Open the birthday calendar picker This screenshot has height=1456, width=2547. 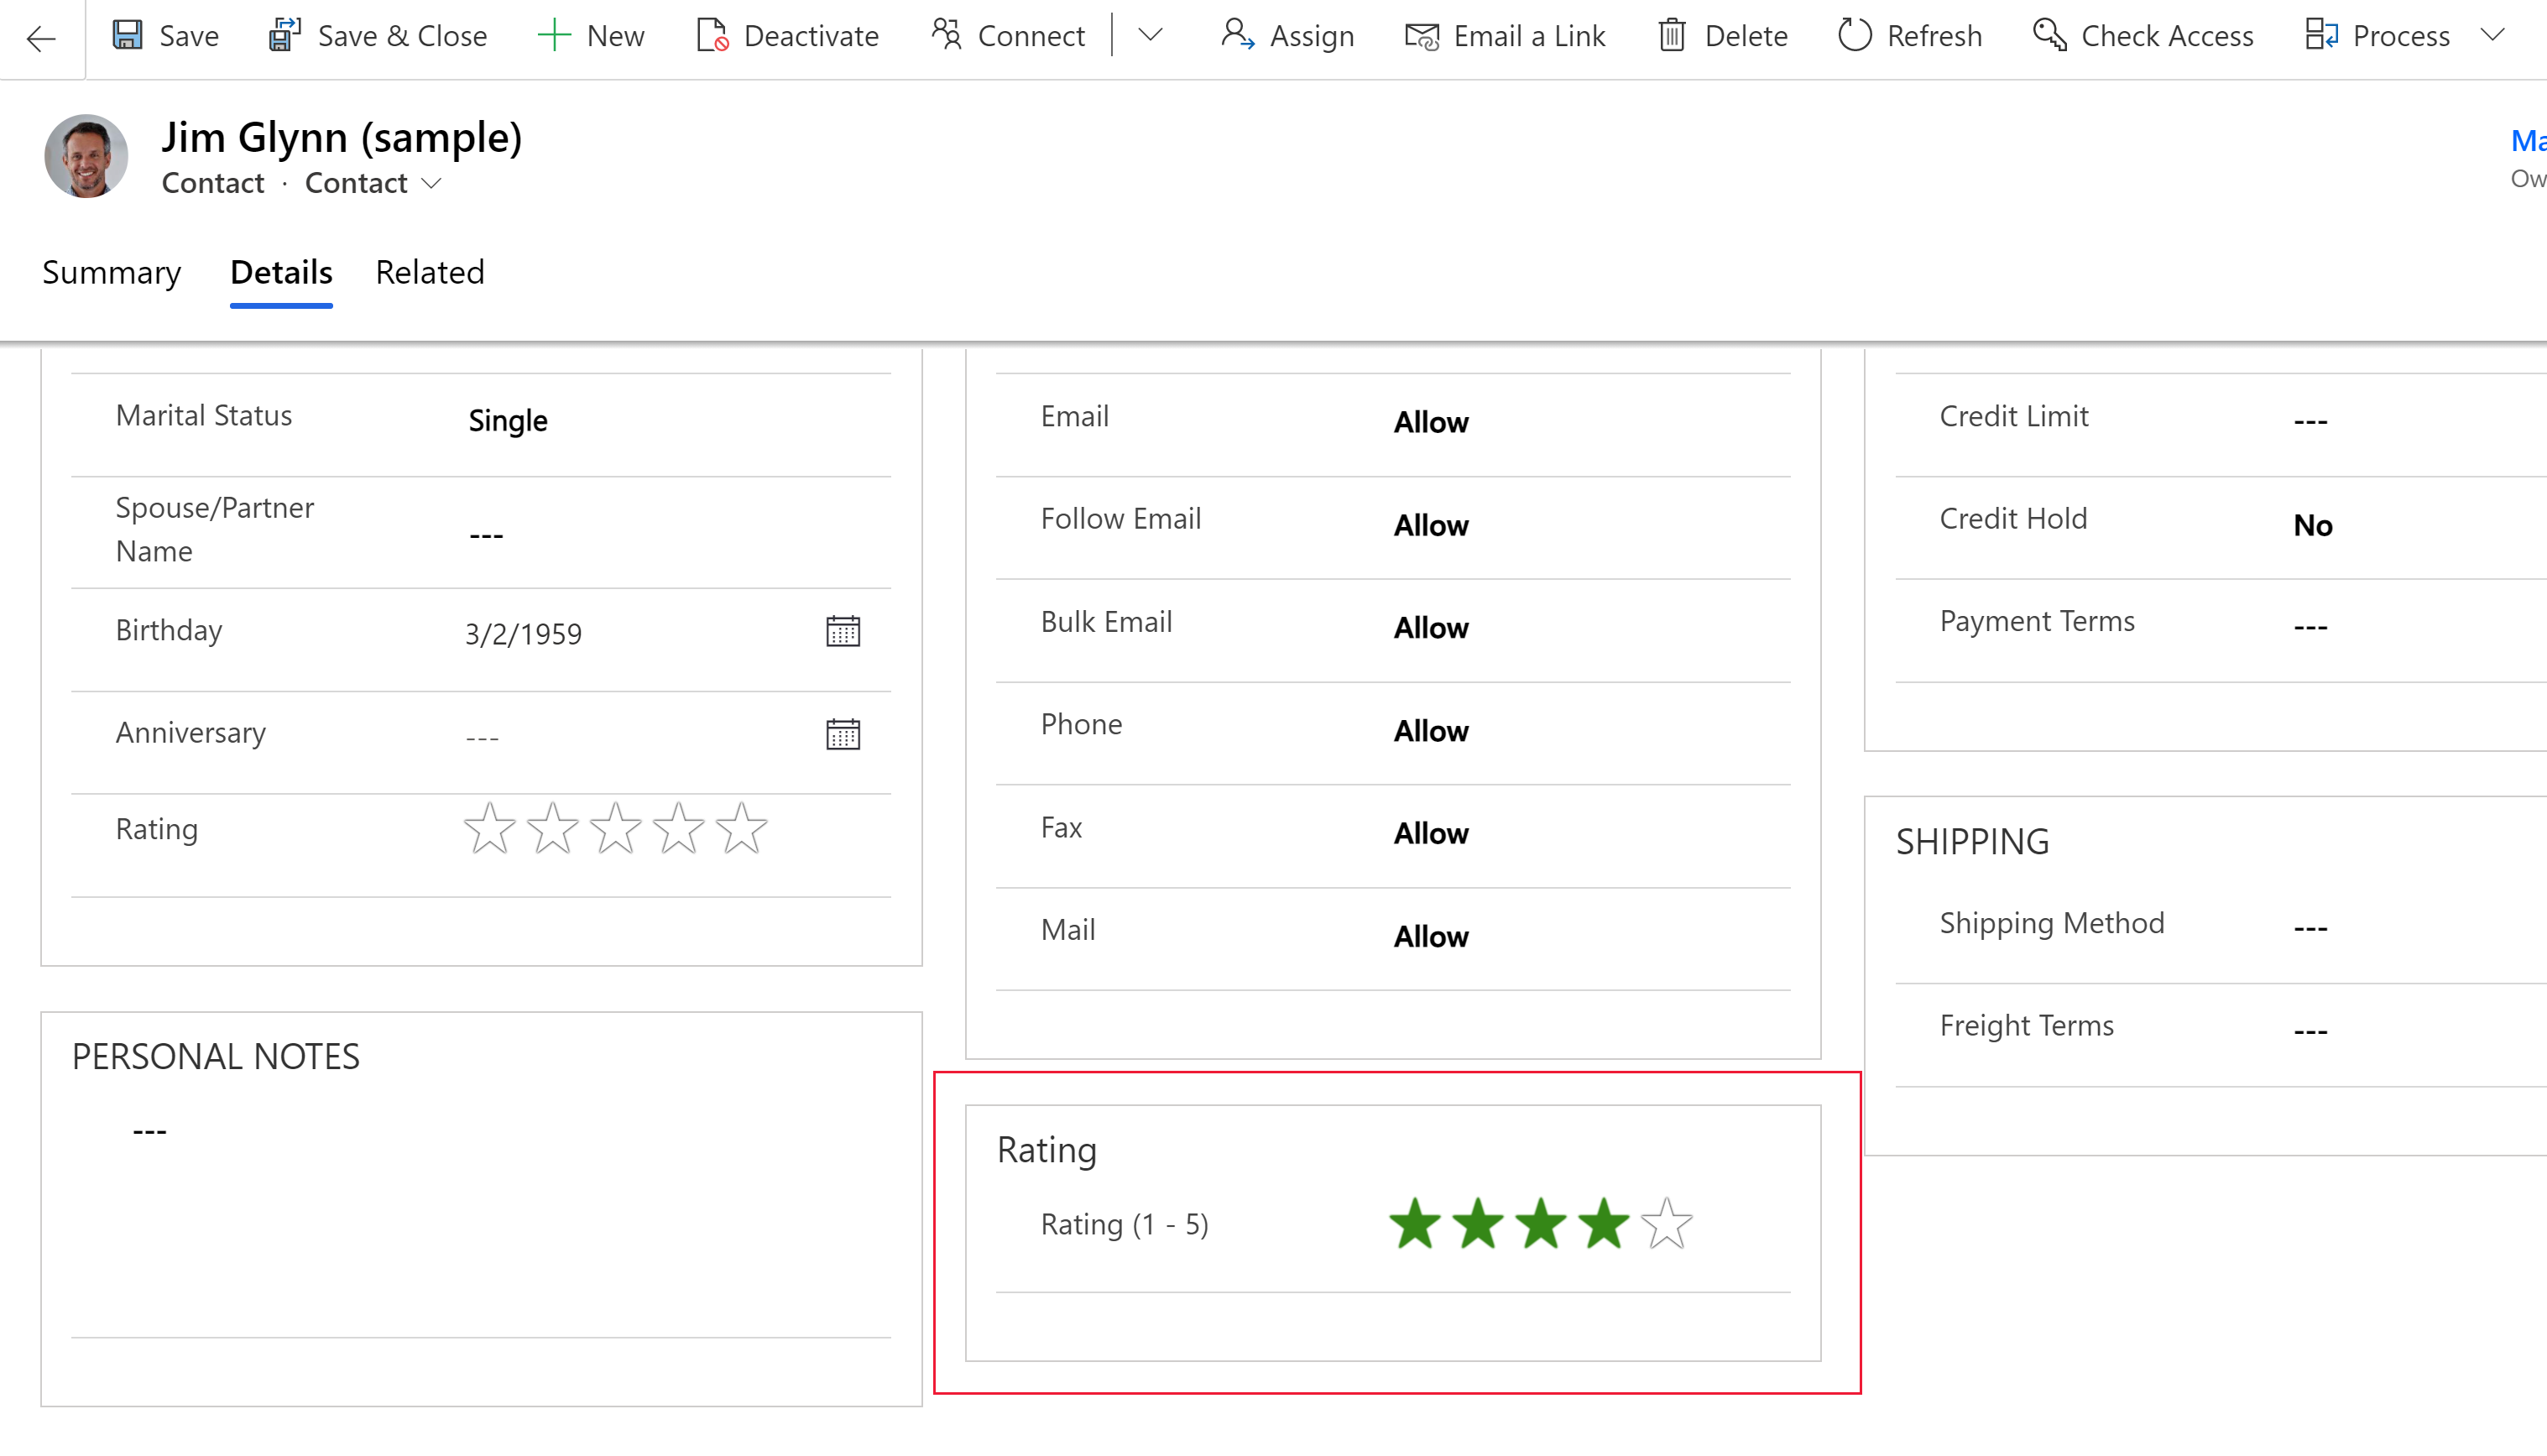[843, 632]
